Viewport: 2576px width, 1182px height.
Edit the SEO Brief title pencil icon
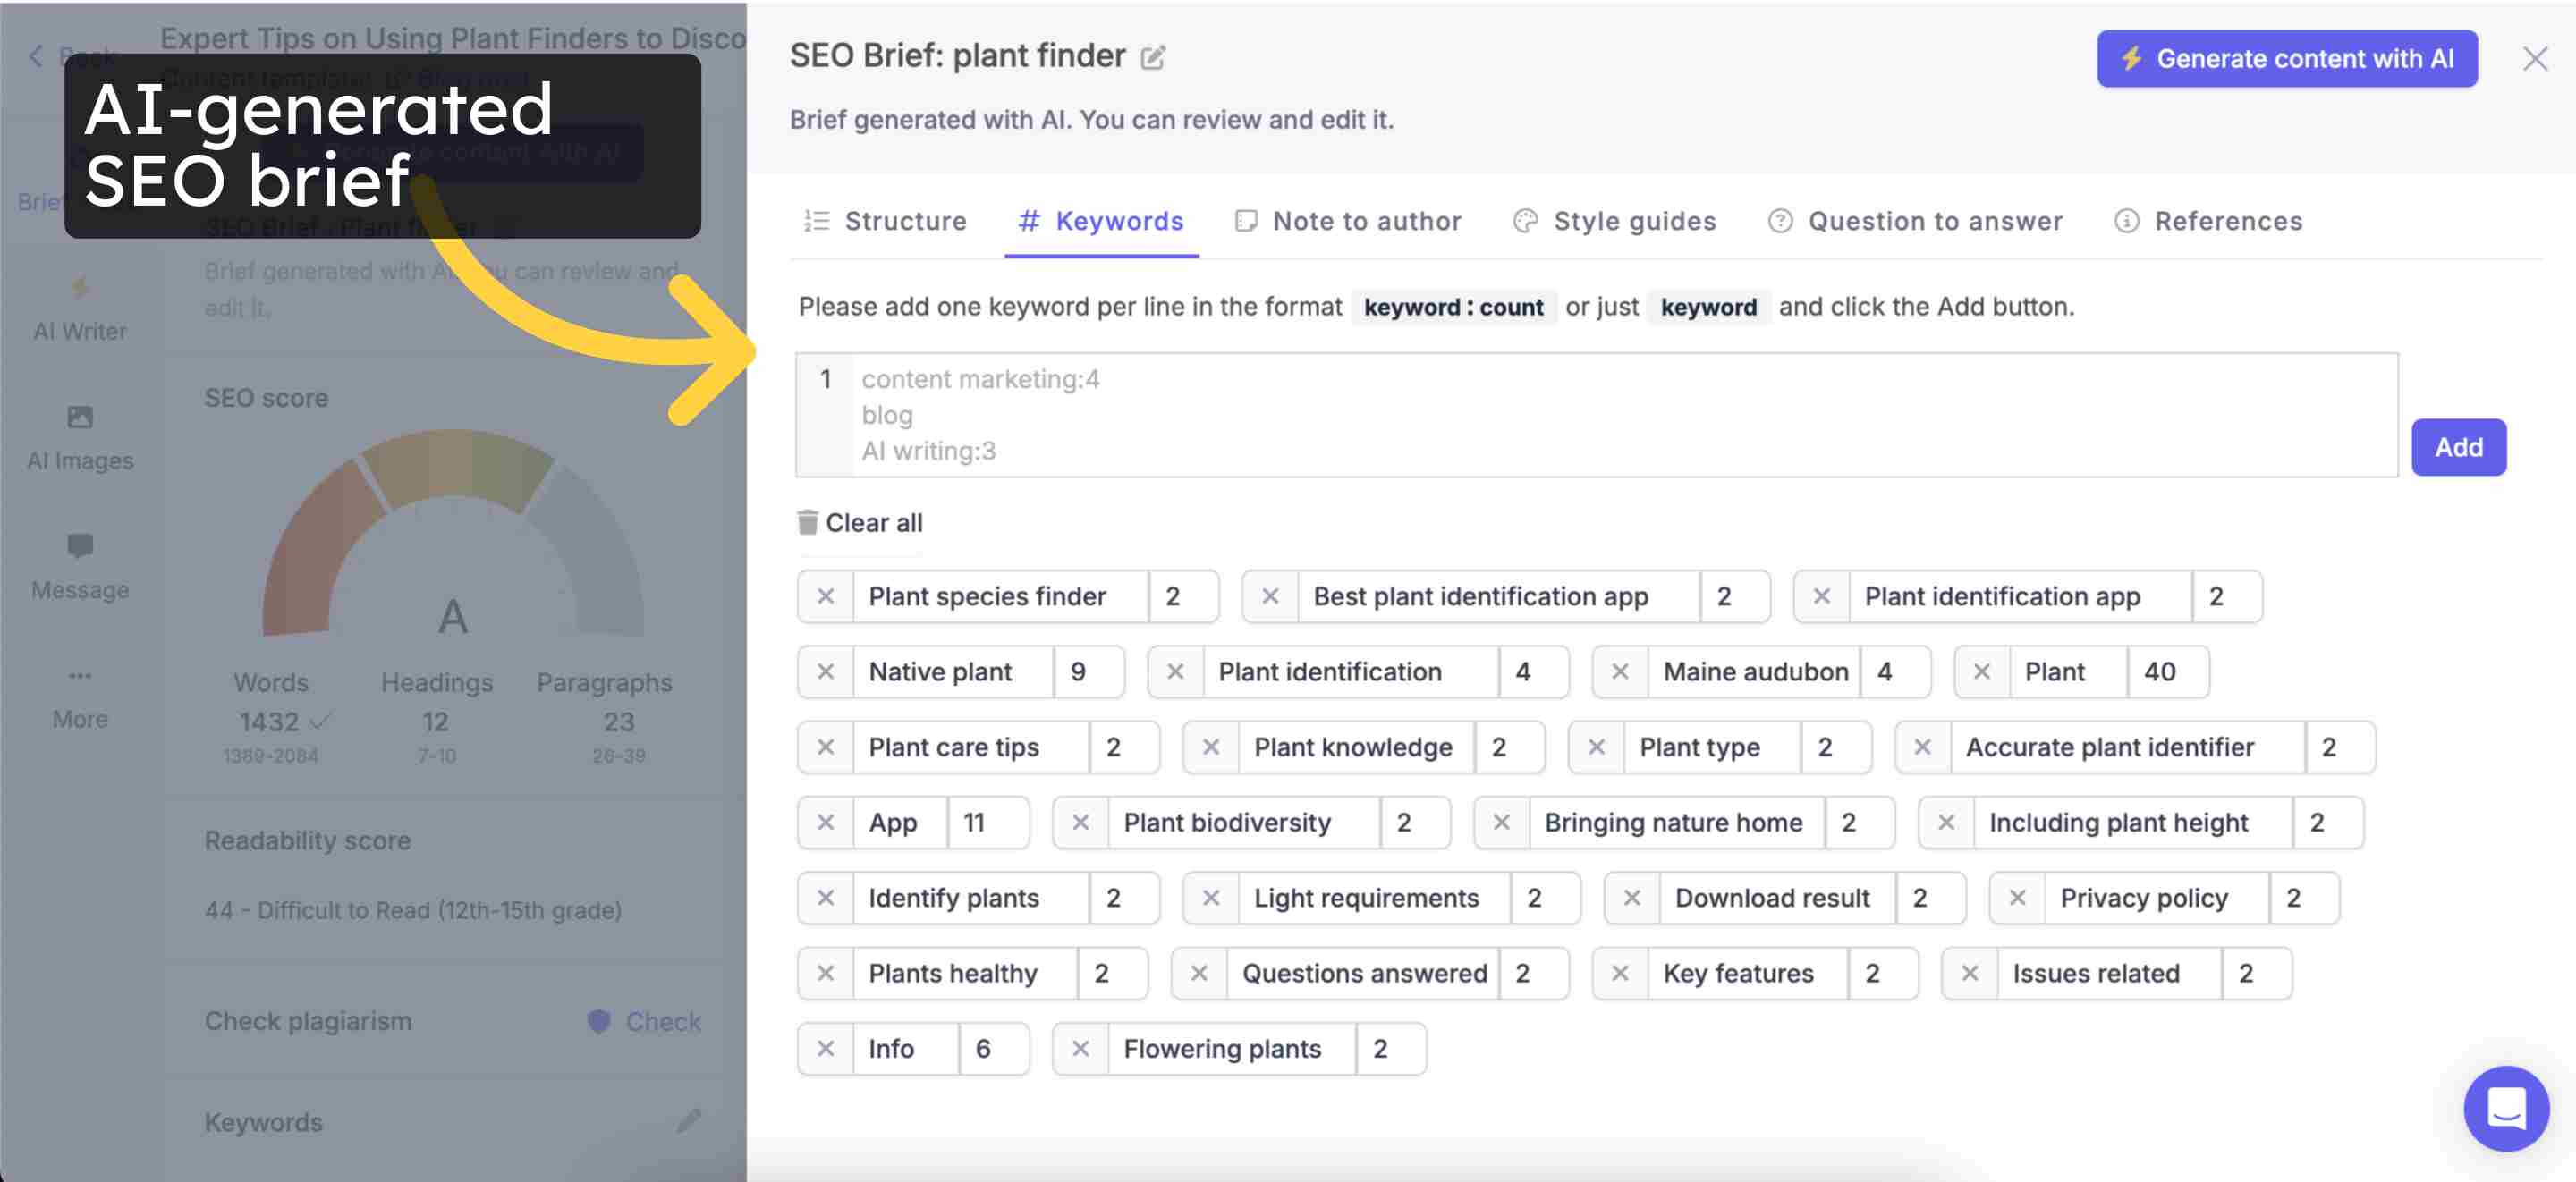[x=1153, y=58]
